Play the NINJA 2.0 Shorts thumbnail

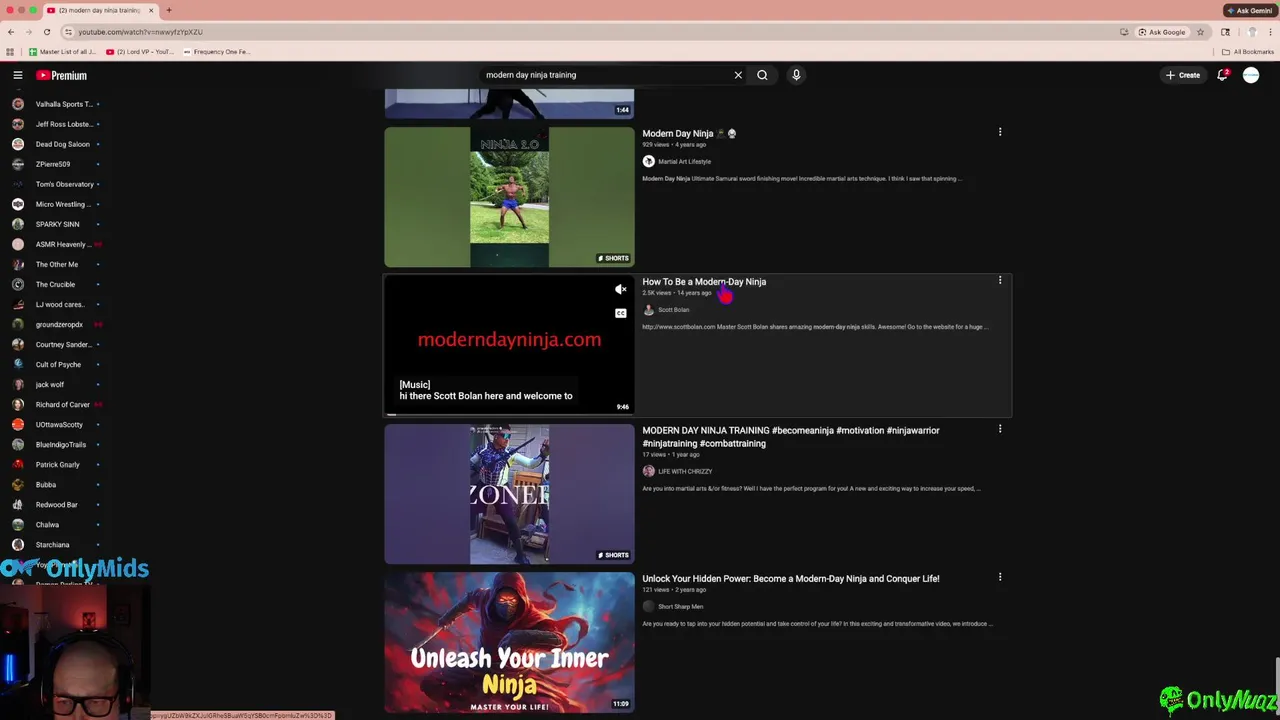click(x=509, y=197)
